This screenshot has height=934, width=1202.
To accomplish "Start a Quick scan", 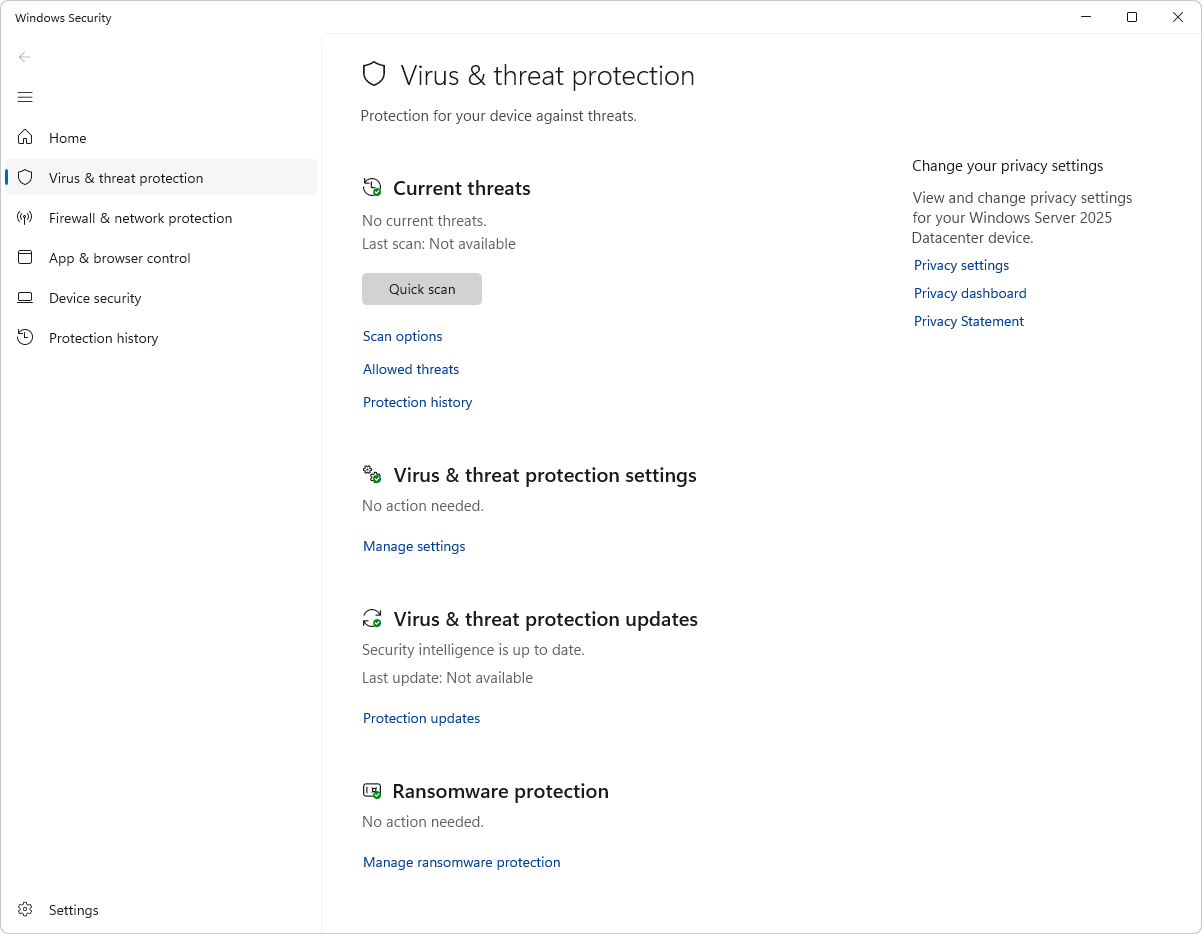I will pyautogui.click(x=422, y=289).
